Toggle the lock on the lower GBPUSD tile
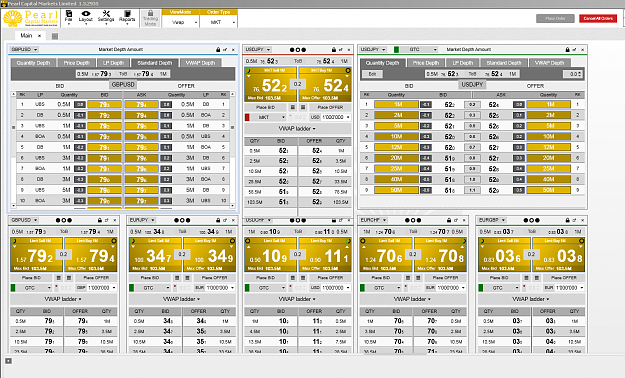 click(100, 220)
